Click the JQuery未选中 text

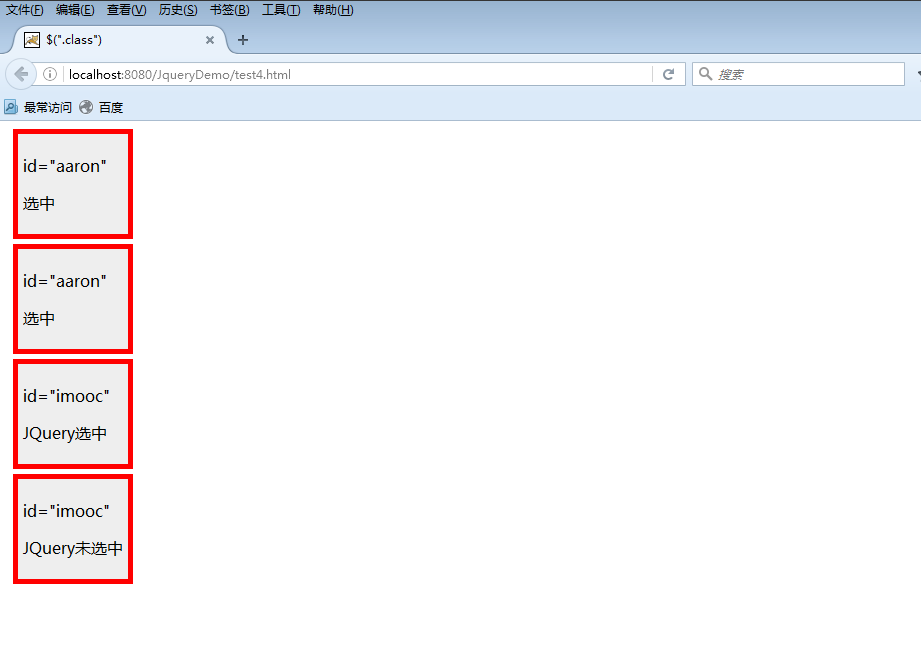click(73, 549)
